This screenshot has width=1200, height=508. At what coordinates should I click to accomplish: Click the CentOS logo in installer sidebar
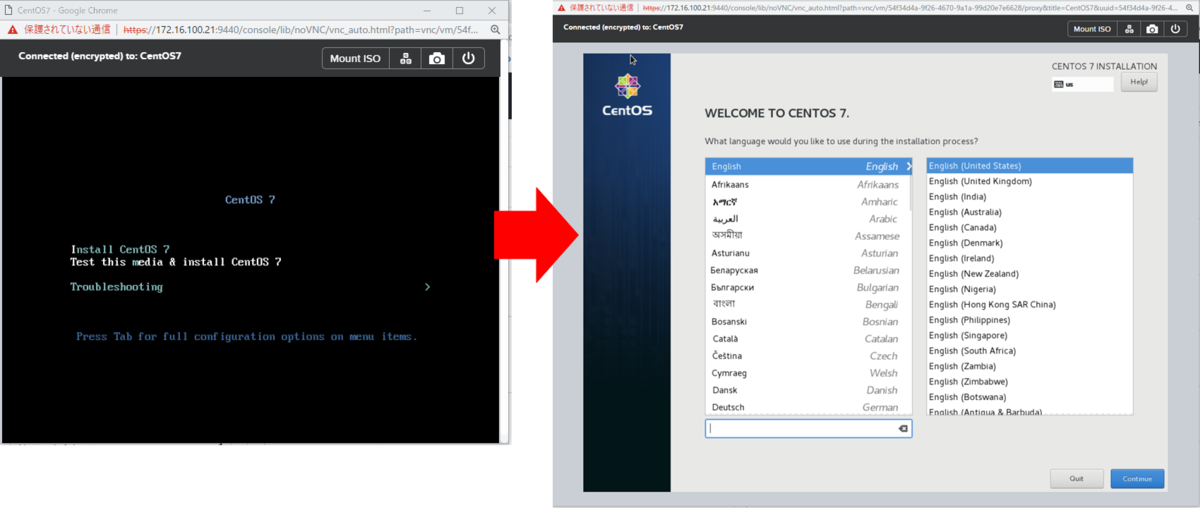coord(627,95)
